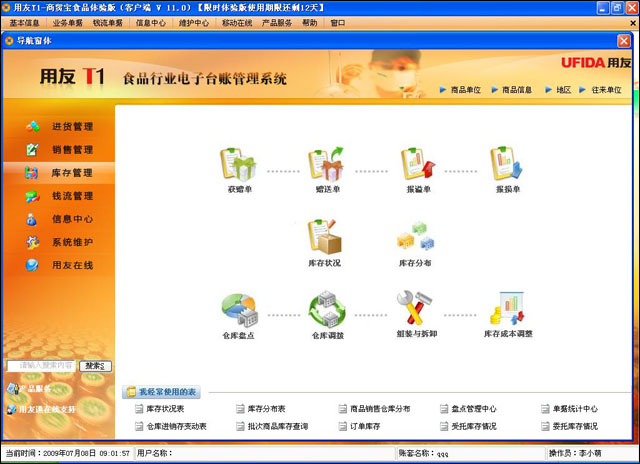Select 系统维护 in the sidebar

tap(59, 242)
